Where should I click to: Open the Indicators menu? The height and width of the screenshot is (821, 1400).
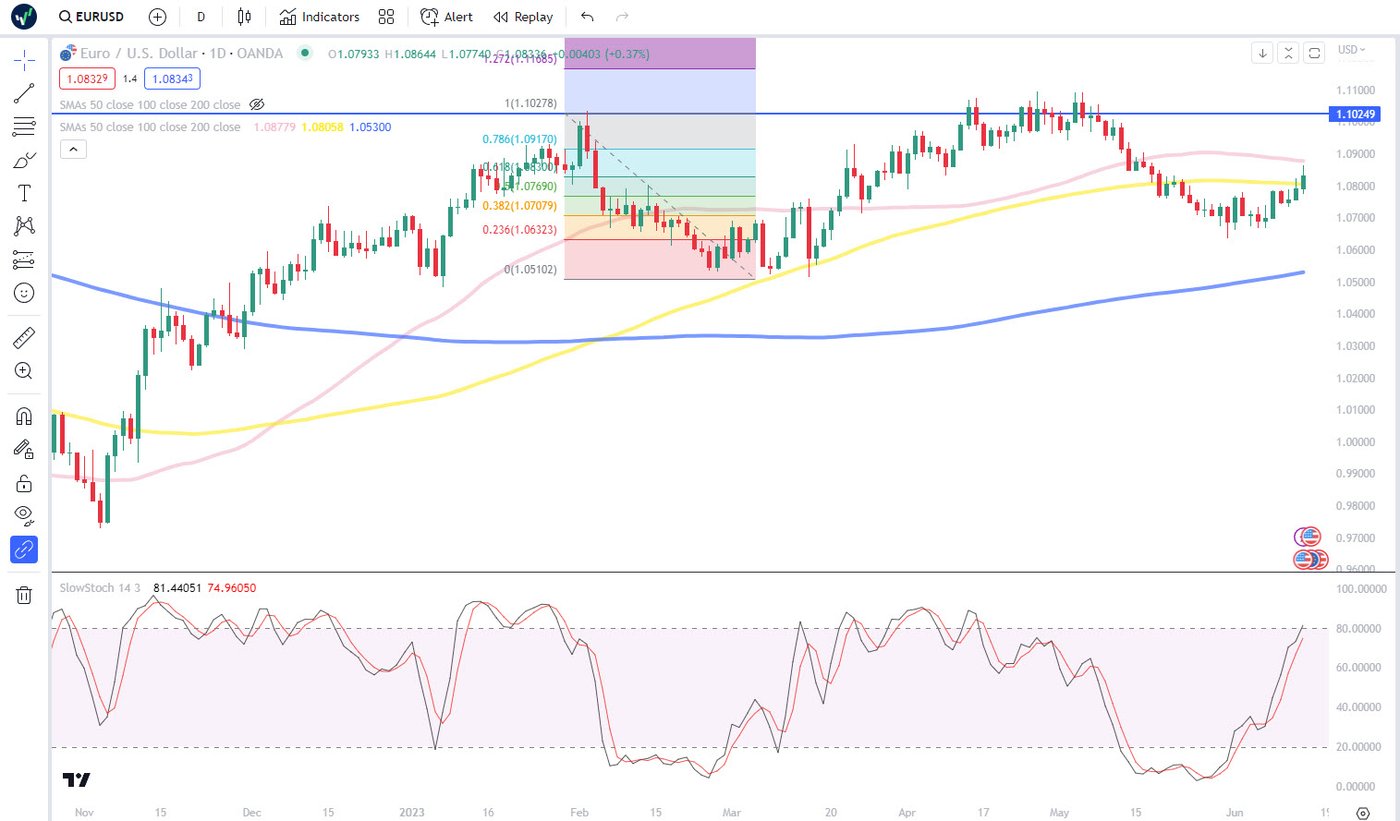pos(320,17)
